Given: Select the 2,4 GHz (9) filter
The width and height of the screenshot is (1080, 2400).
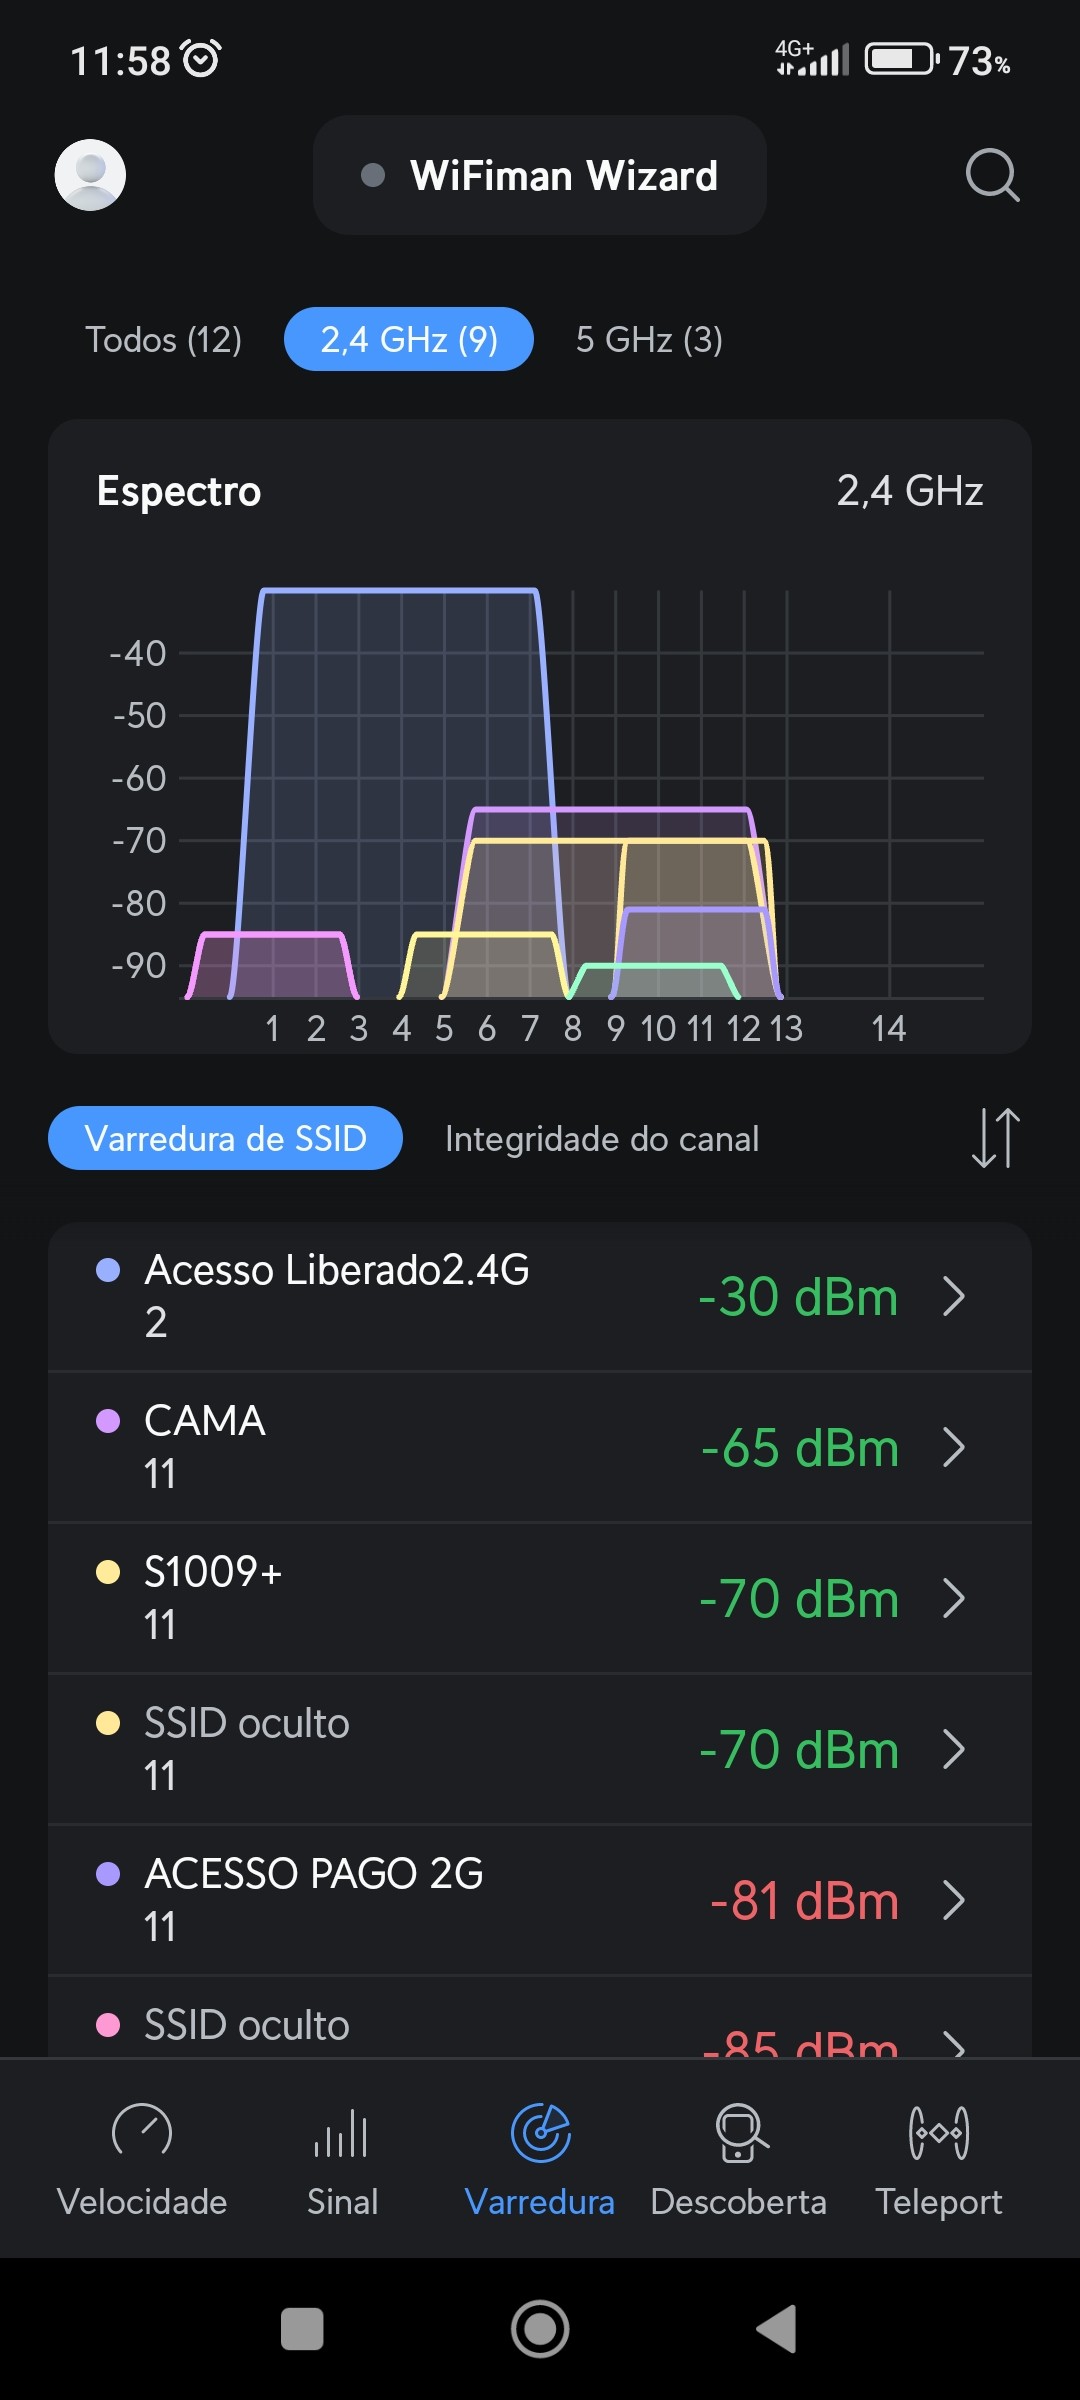Looking at the screenshot, I should (408, 340).
